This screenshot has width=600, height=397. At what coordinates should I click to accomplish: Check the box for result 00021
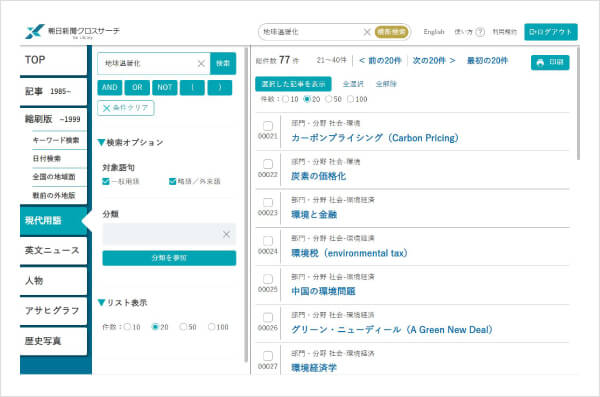(x=268, y=126)
